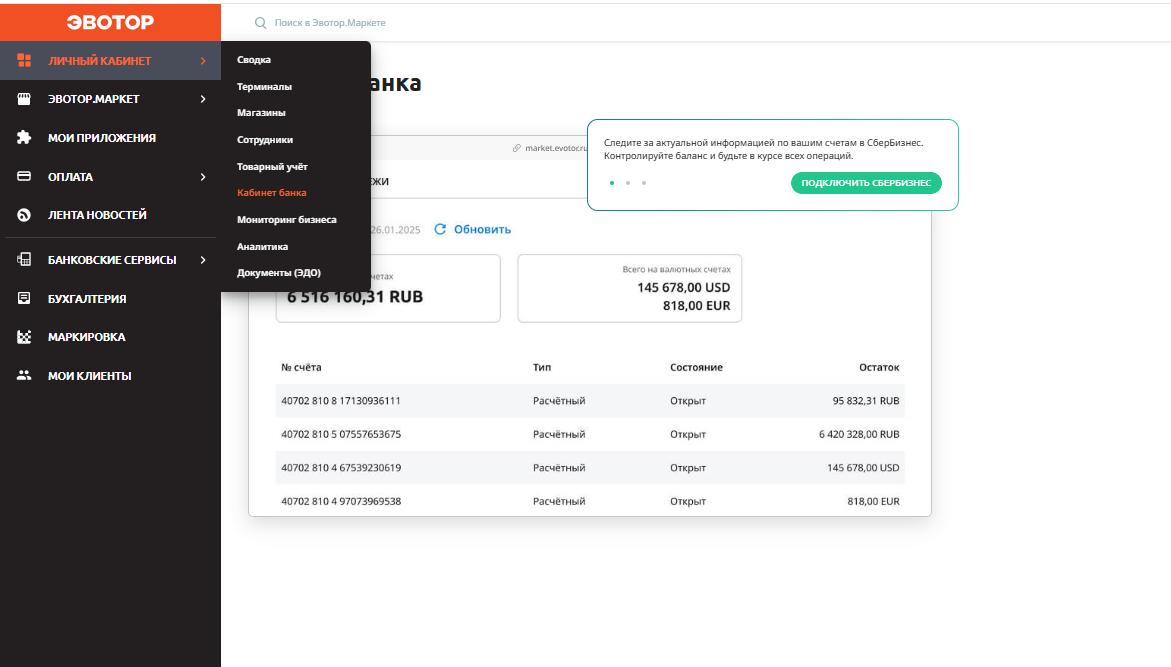Click the Остаток column header
This screenshot has height=667, width=1171.
pos(879,367)
